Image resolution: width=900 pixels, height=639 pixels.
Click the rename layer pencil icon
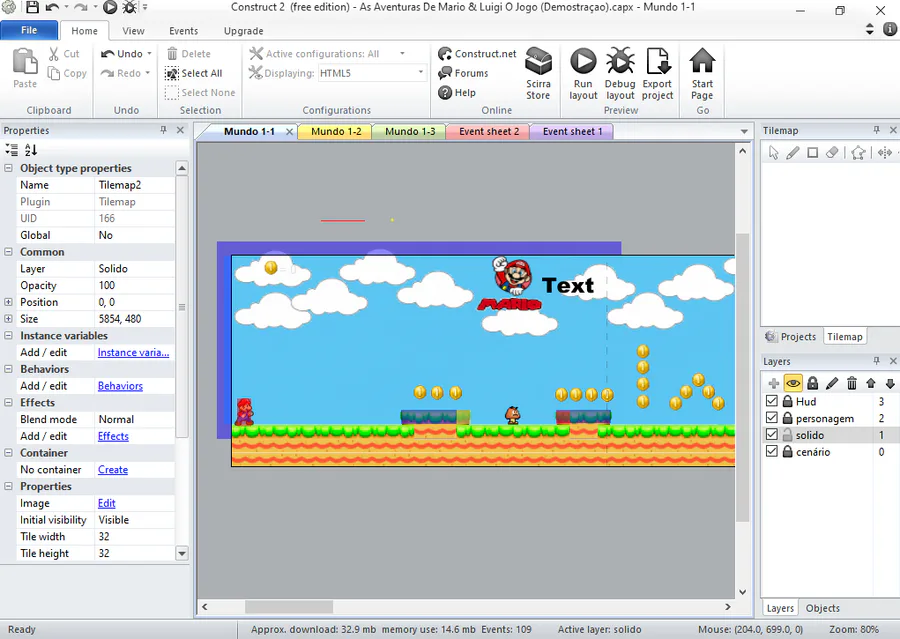coord(832,384)
